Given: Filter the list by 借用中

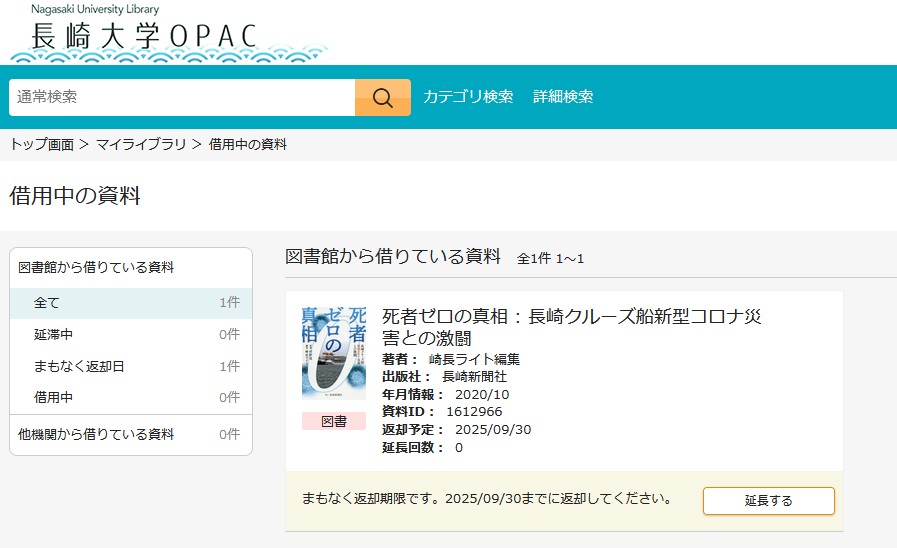Looking at the screenshot, I should [x=53, y=397].
